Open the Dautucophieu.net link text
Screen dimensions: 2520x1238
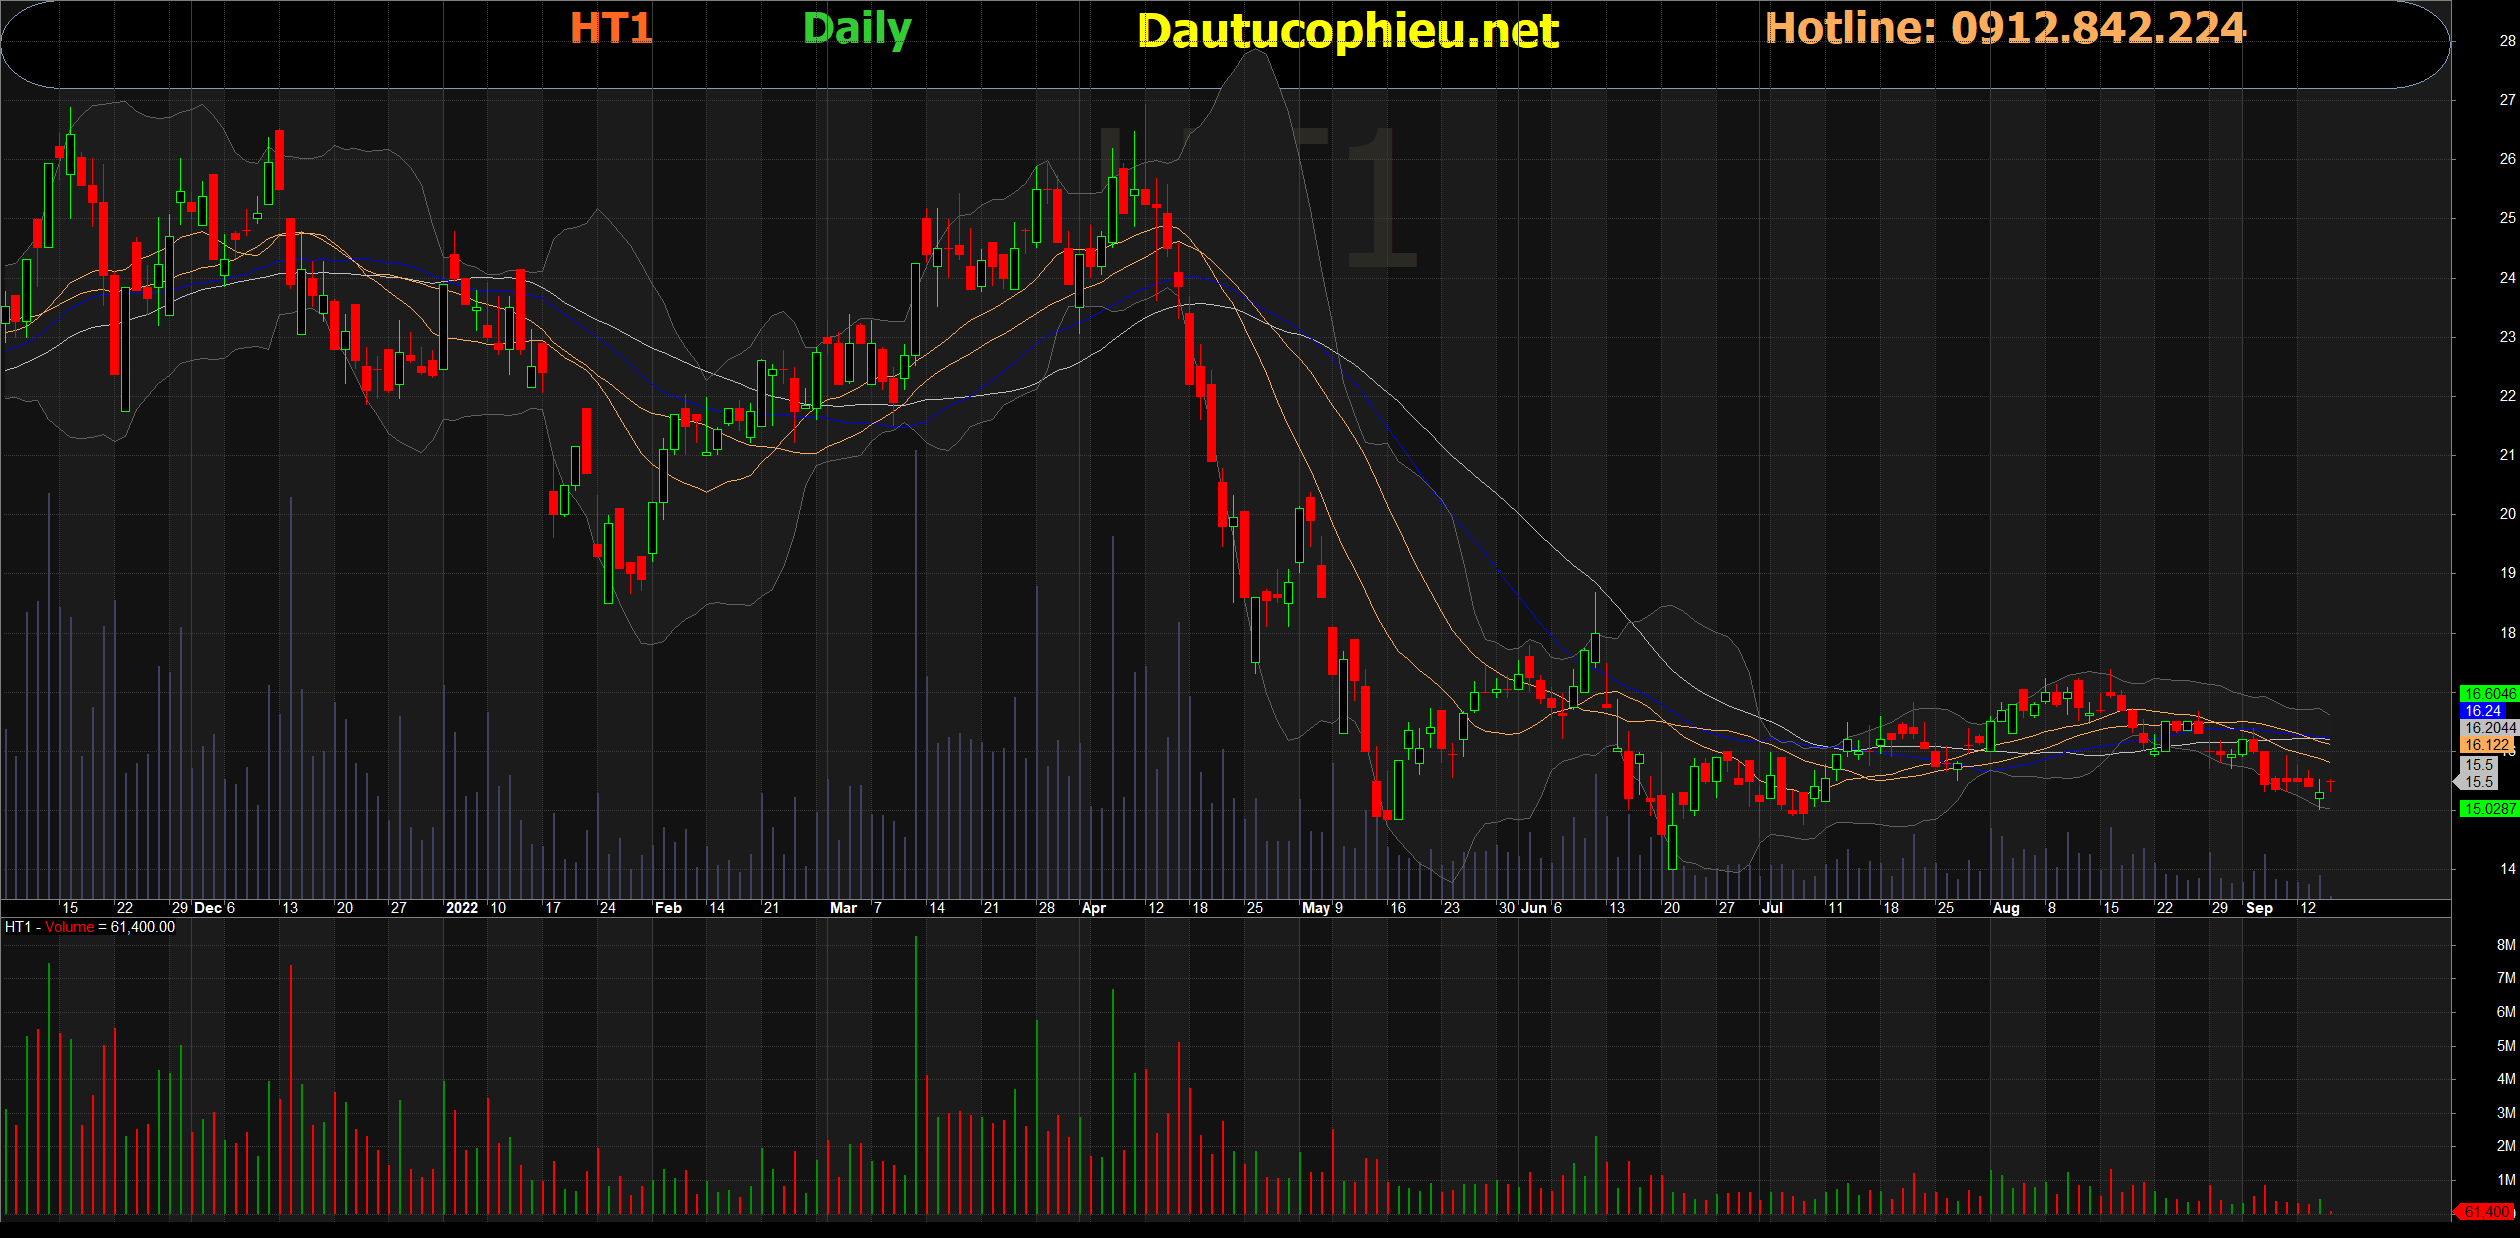point(1348,31)
